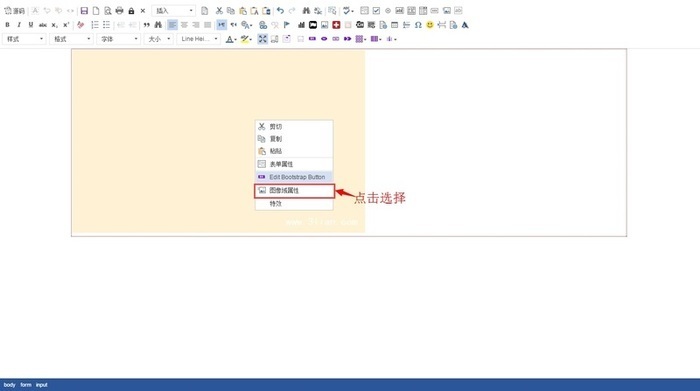Screen dimensions: 700x391
Task: Toggle Italic formatting
Action: [19, 25]
